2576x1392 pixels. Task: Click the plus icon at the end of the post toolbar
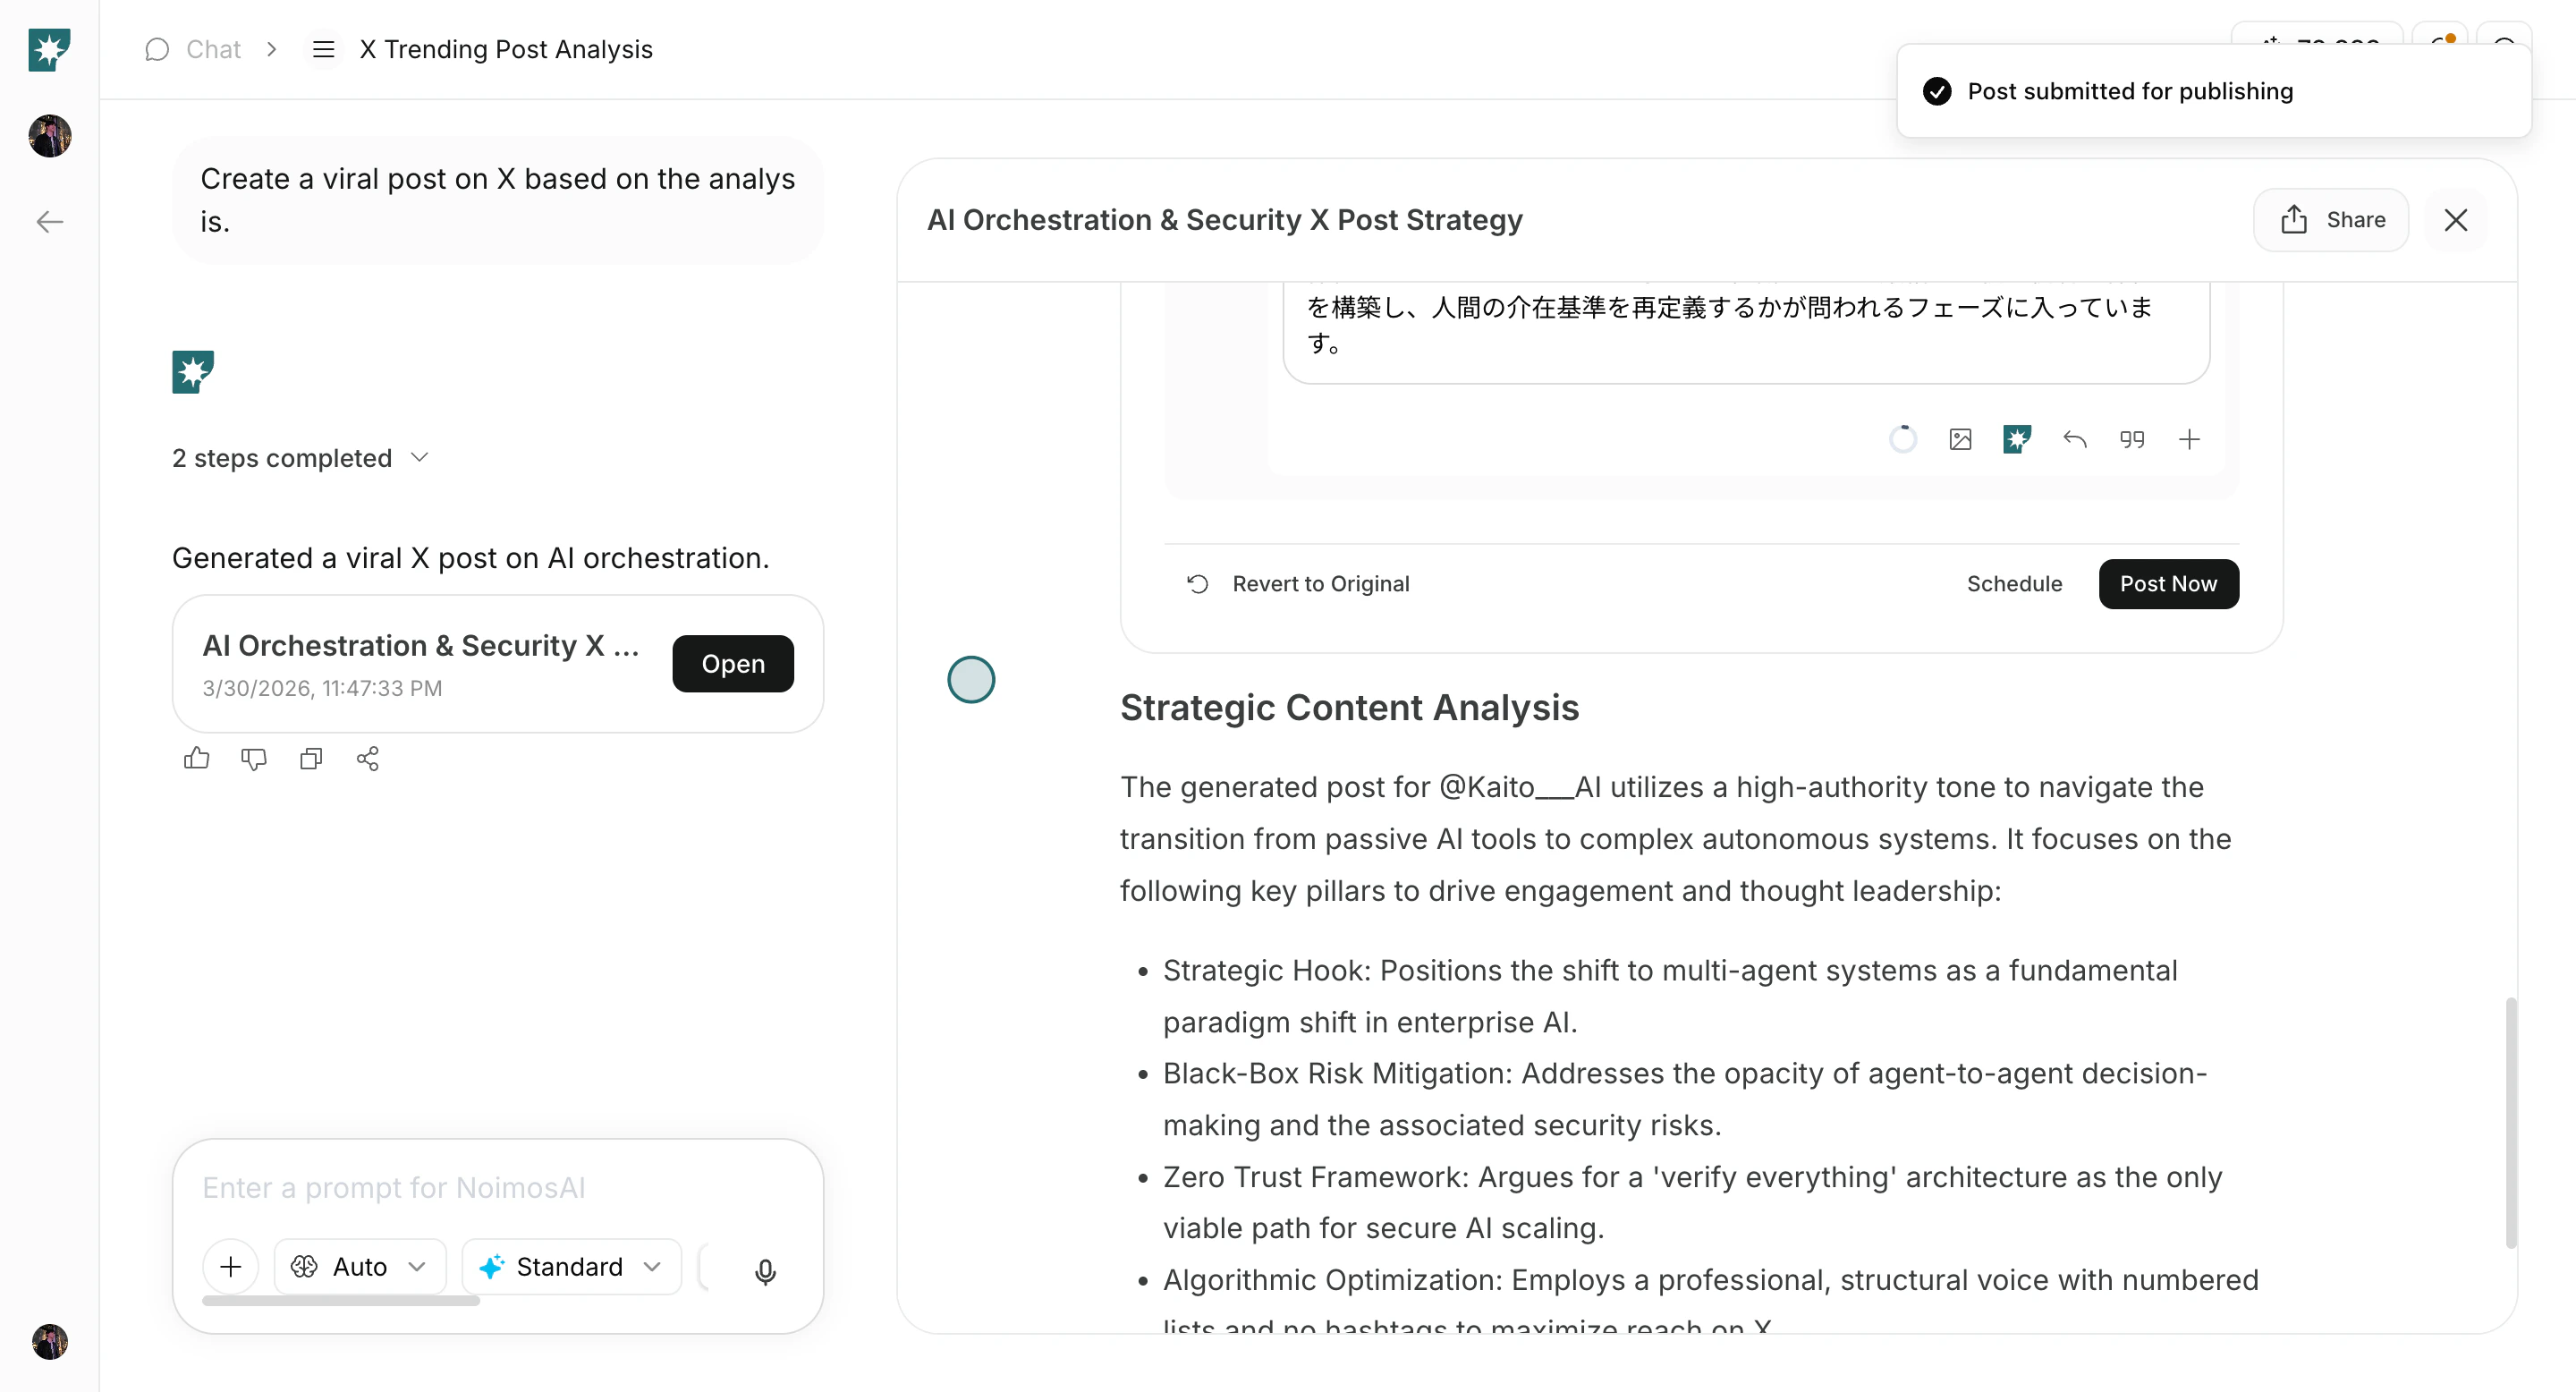click(2190, 439)
